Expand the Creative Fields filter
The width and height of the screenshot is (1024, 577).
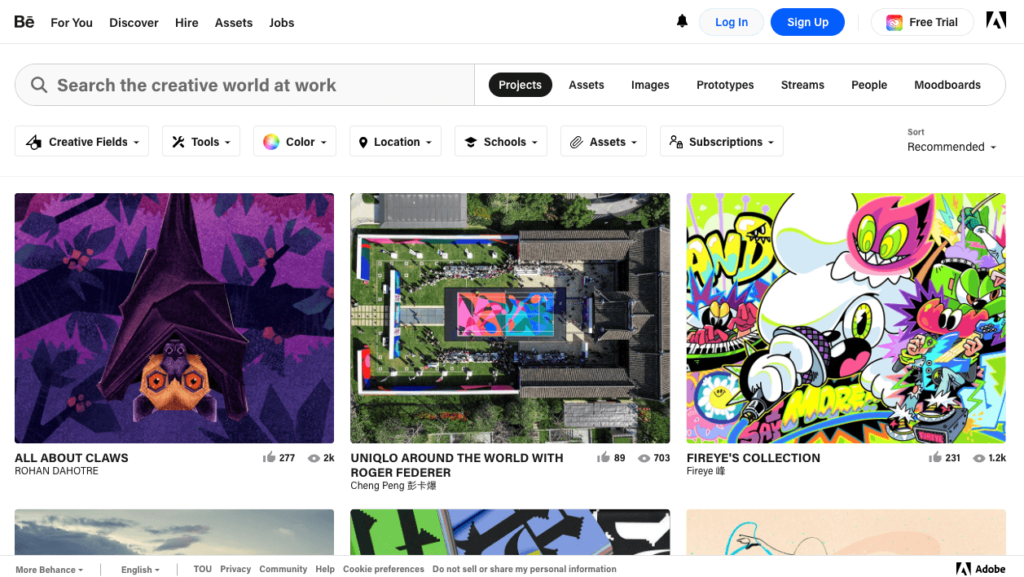click(81, 141)
